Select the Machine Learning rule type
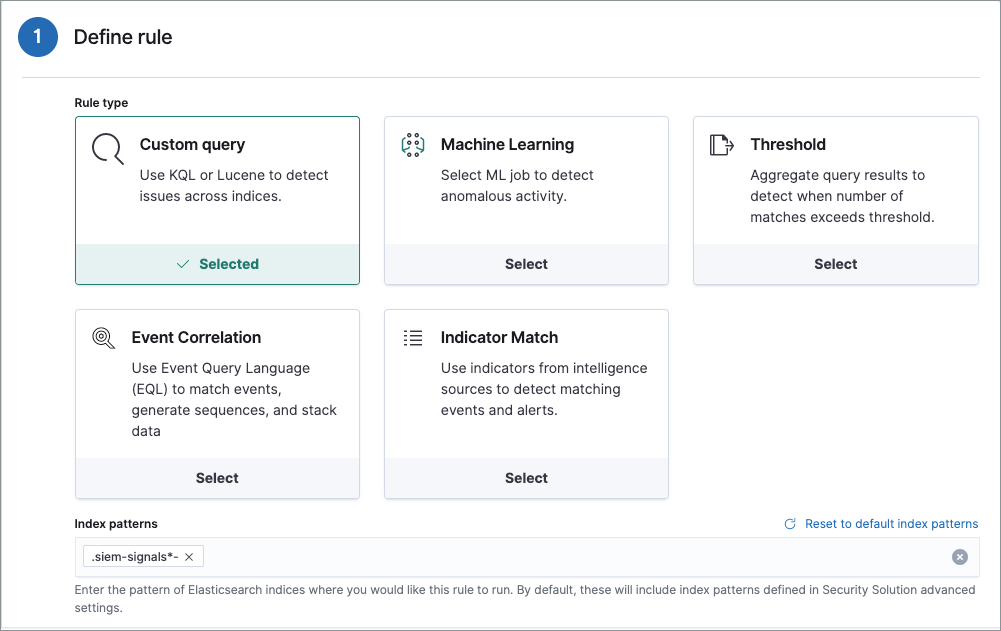 526,264
